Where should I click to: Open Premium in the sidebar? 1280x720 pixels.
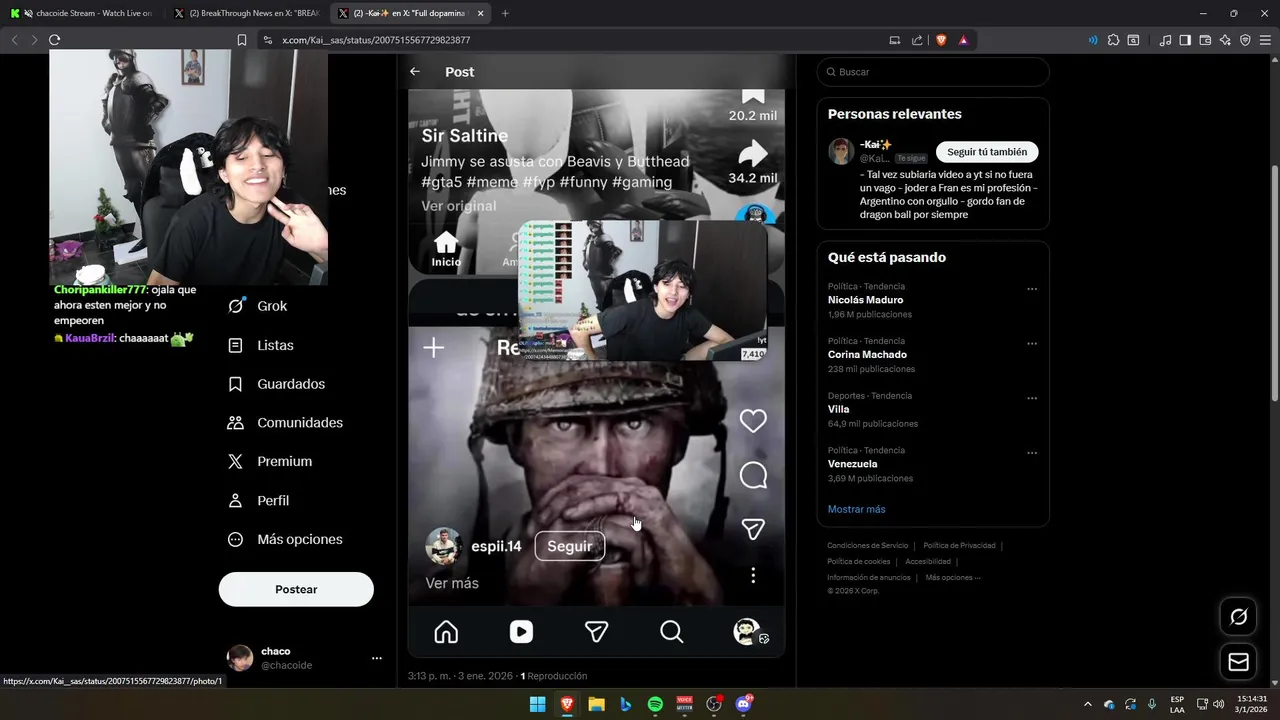pyautogui.click(x=270, y=462)
